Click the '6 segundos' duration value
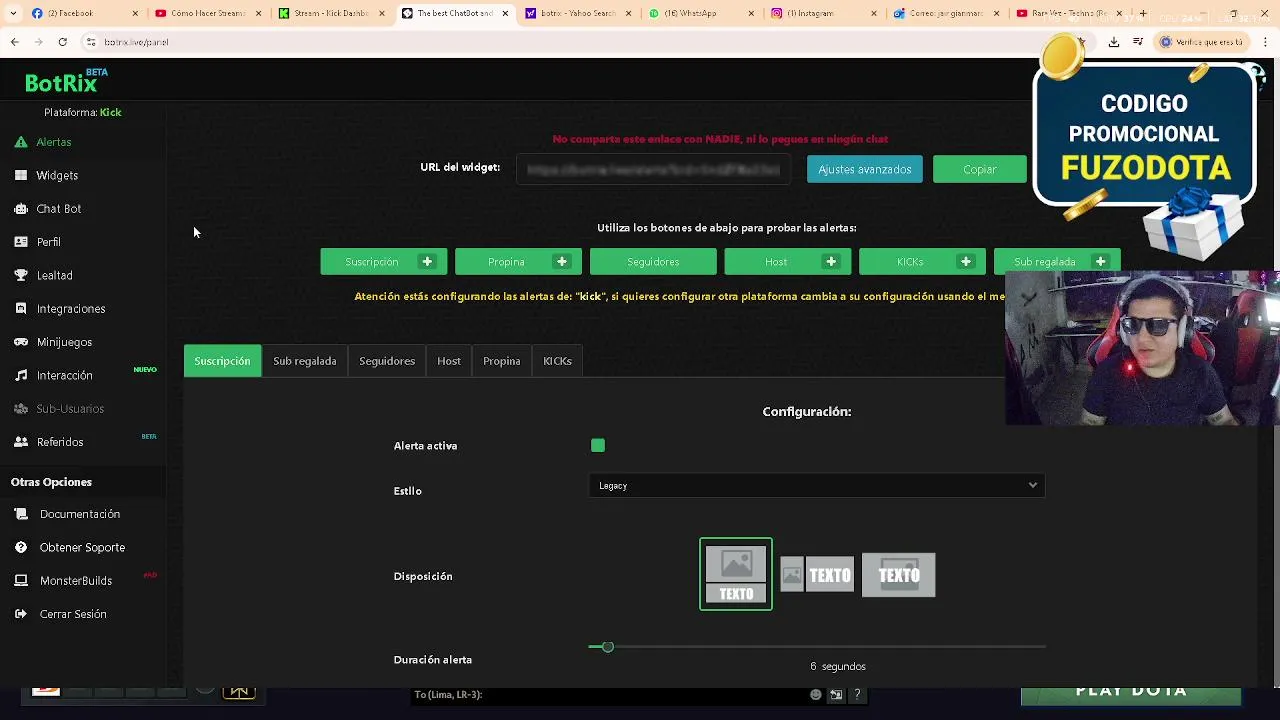The height and width of the screenshot is (720, 1280). [x=838, y=666]
